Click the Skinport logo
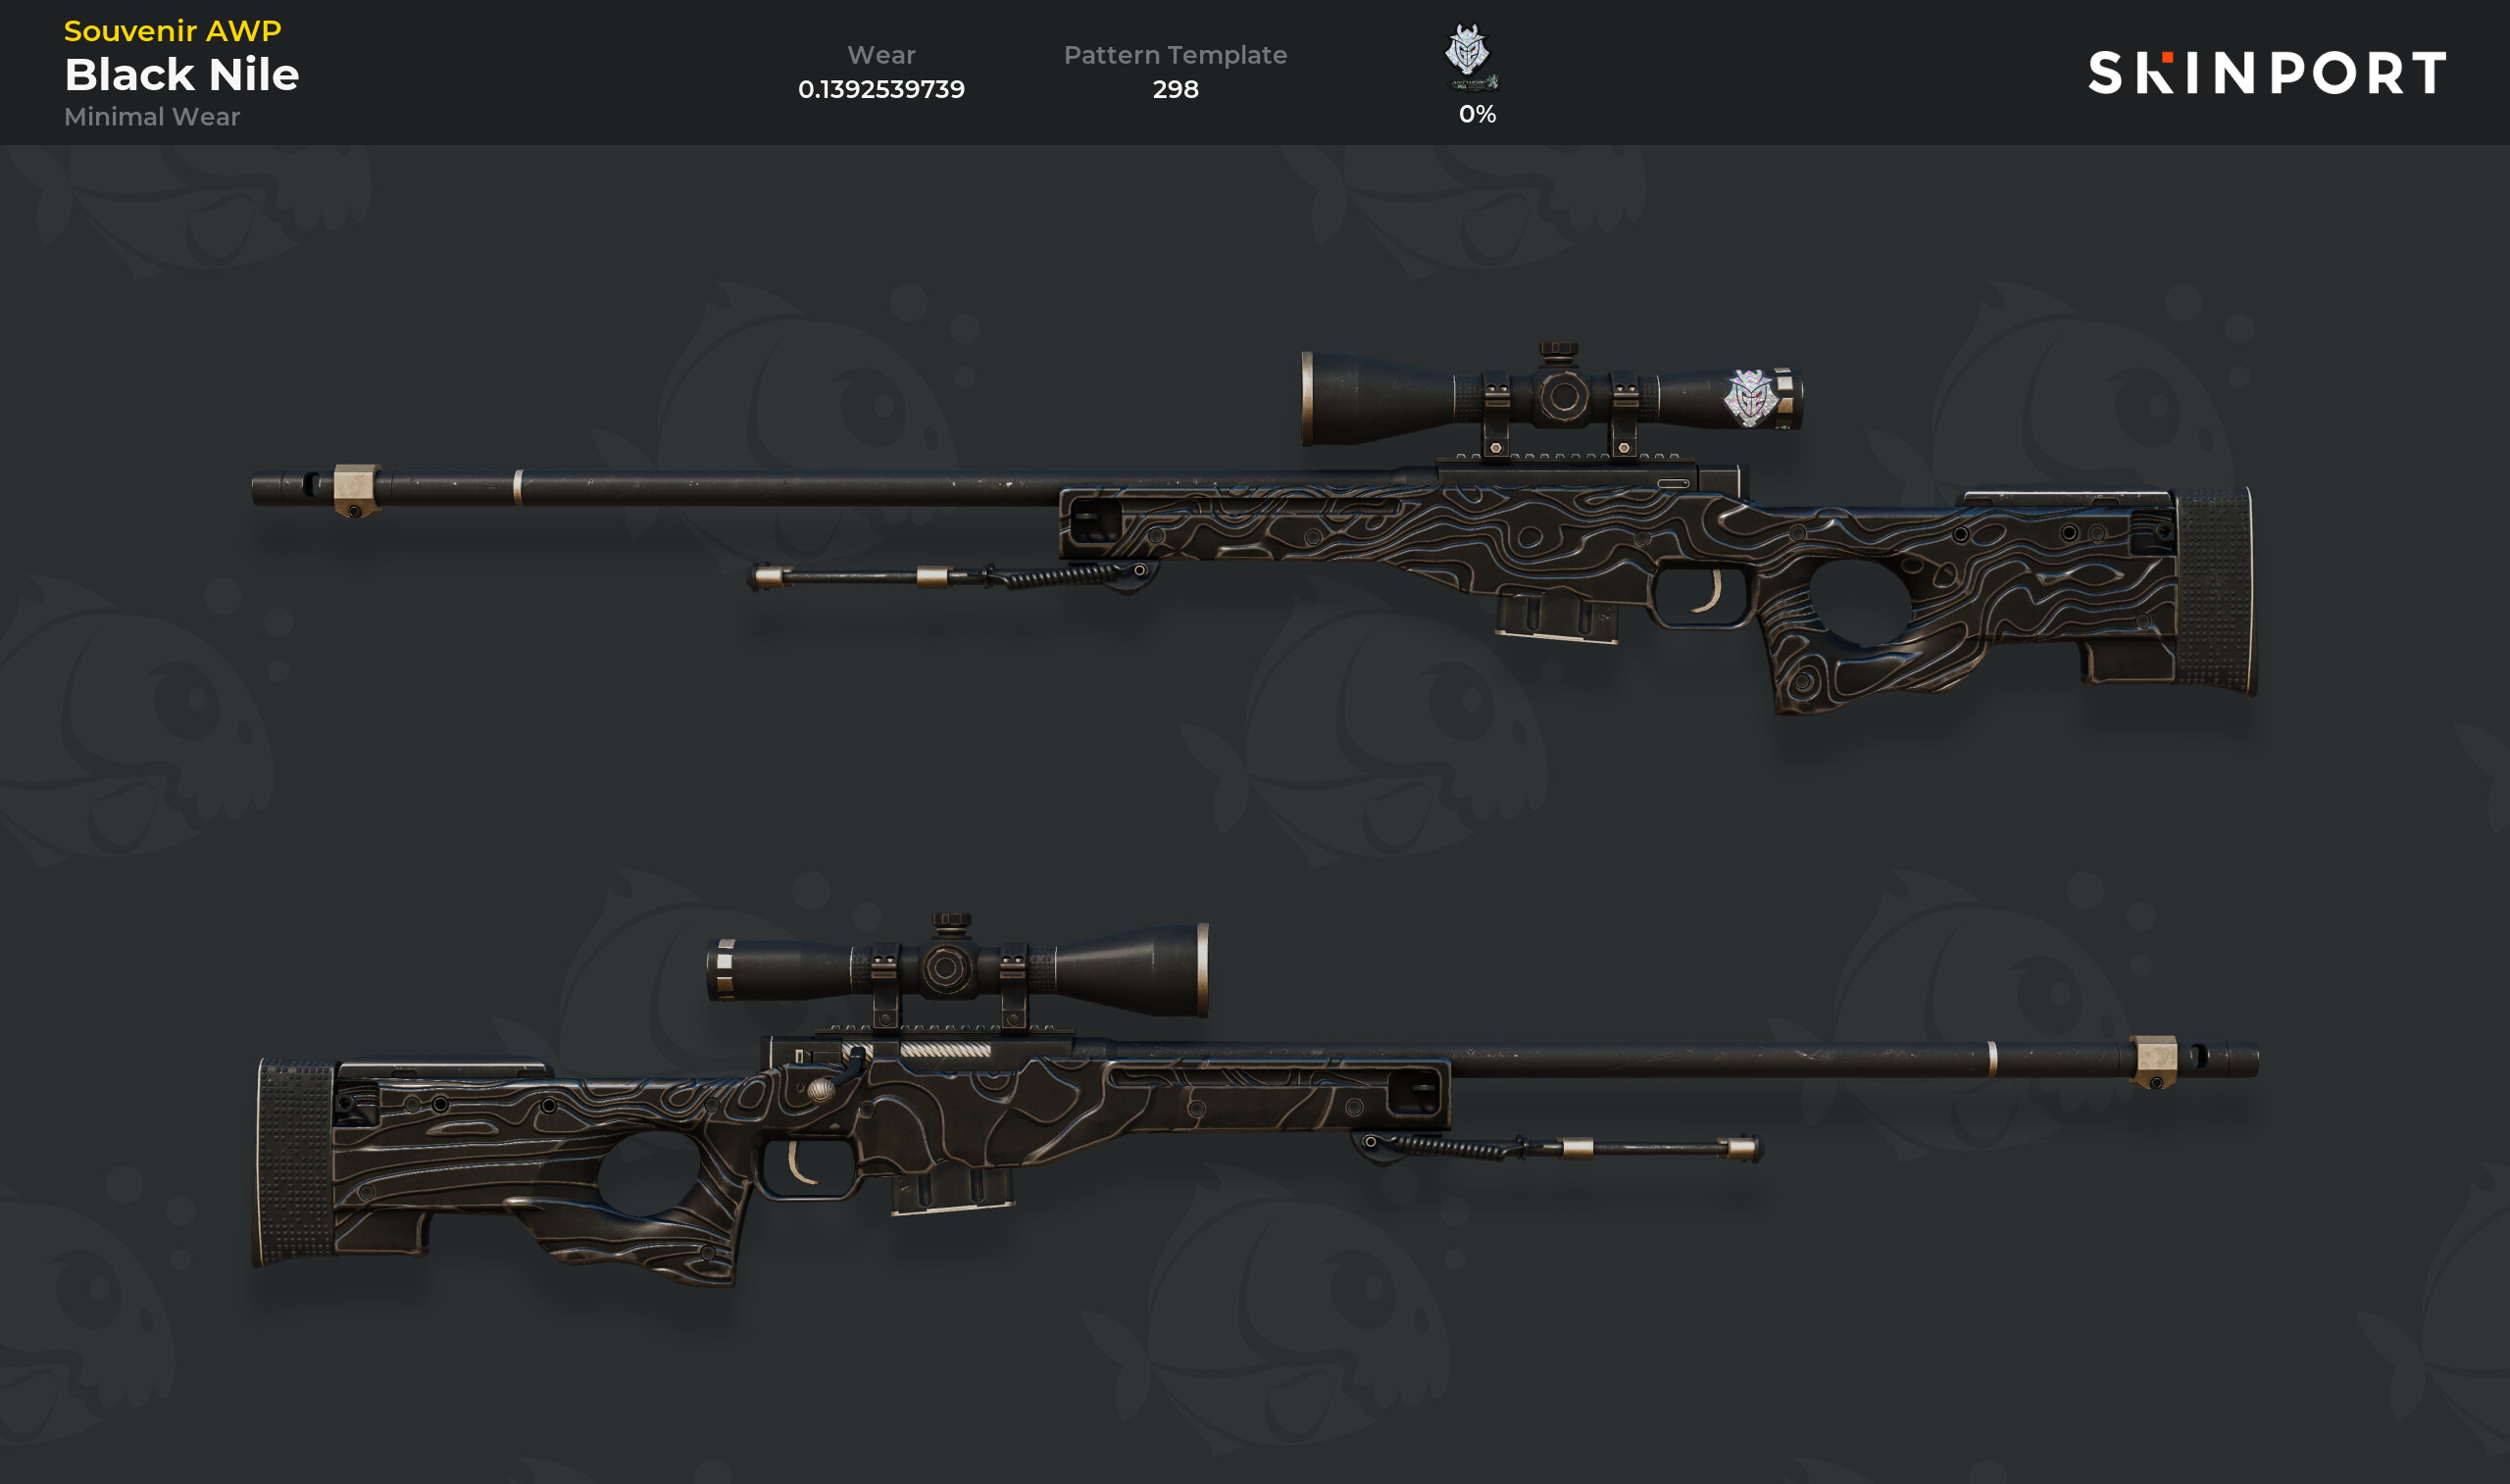This screenshot has height=1484, width=2510. [x=2267, y=73]
